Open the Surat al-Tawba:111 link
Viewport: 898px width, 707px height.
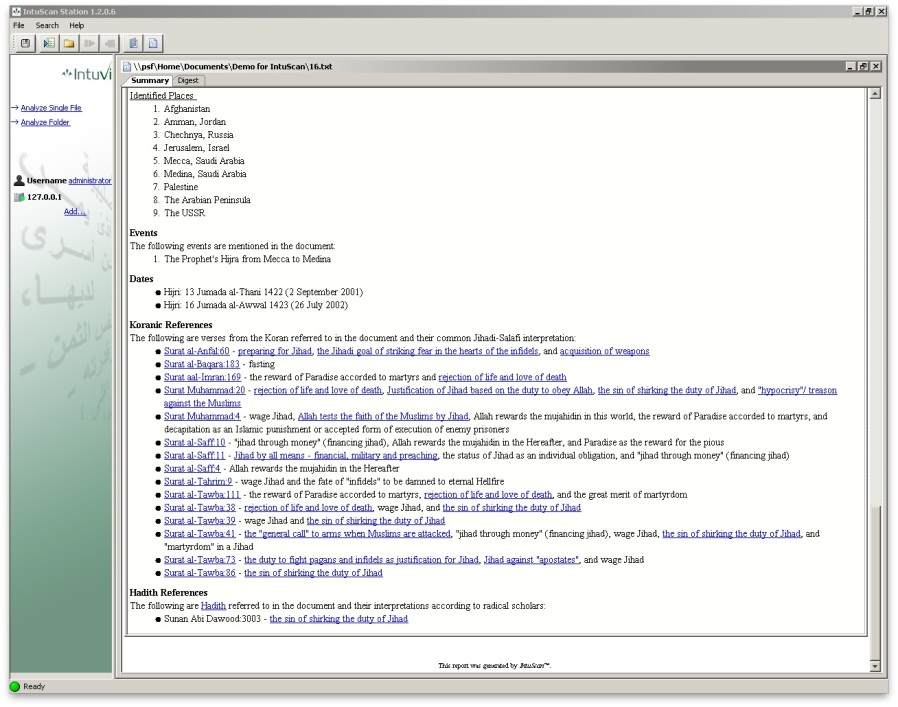pos(202,495)
